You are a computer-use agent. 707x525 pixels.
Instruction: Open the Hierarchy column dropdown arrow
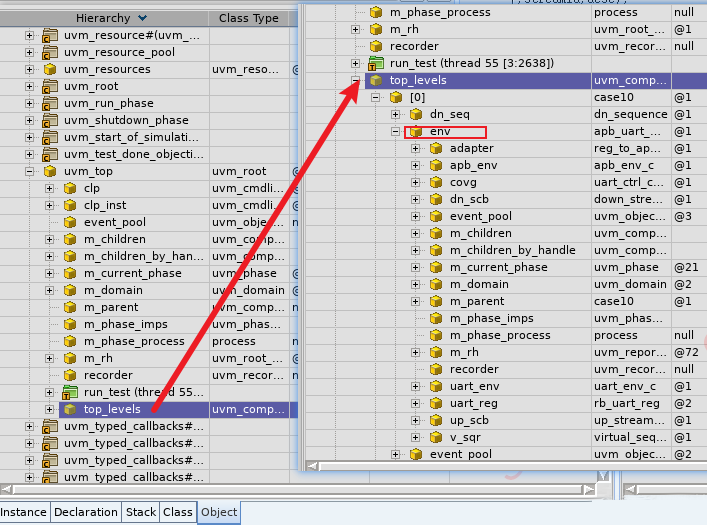pos(142,18)
